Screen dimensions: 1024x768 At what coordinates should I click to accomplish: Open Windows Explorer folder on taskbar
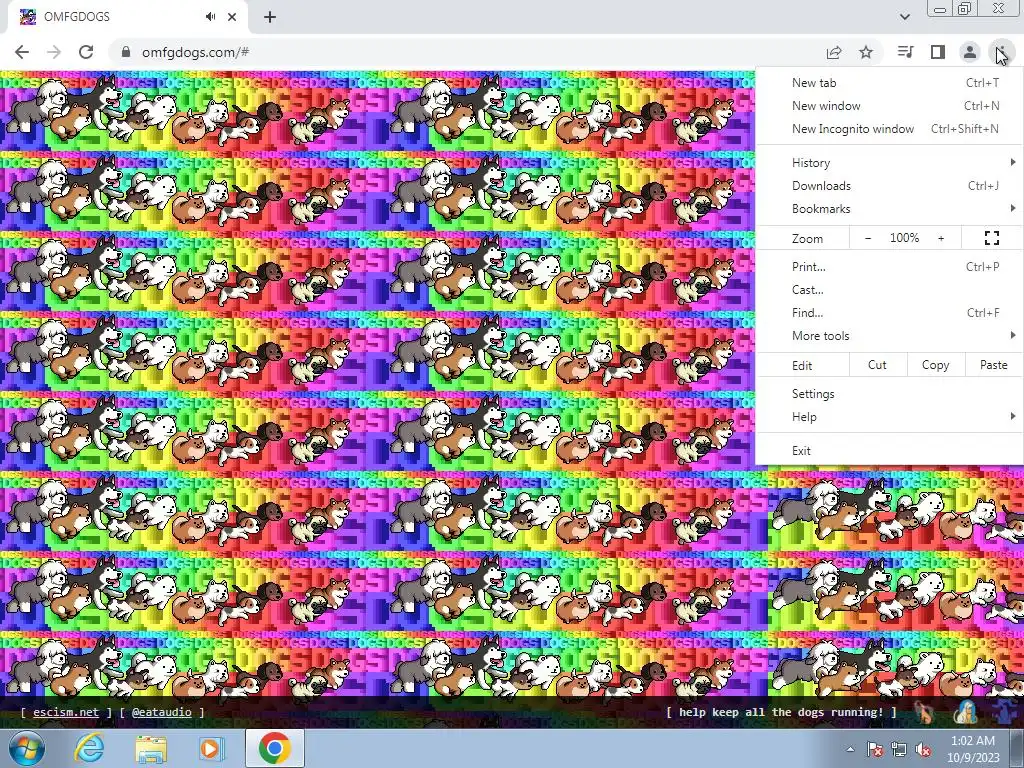click(x=150, y=749)
